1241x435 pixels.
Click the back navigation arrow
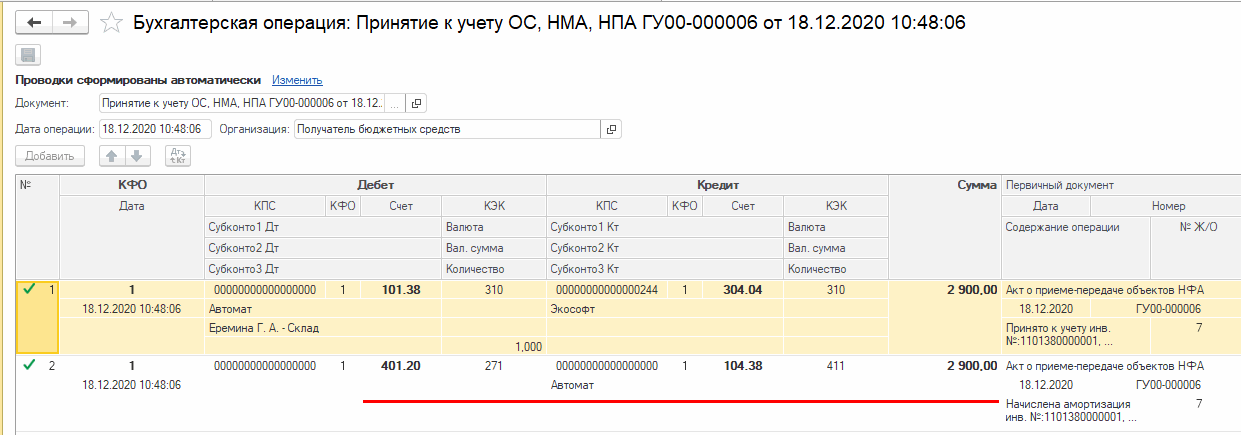pos(36,22)
